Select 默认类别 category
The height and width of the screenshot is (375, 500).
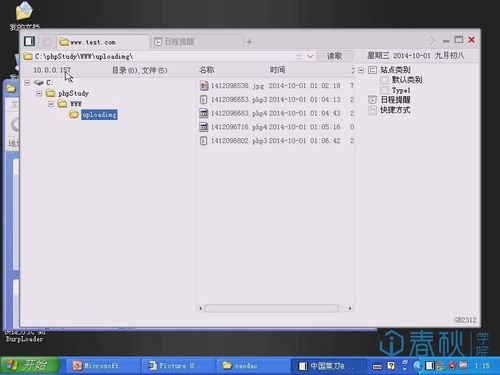point(407,80)
